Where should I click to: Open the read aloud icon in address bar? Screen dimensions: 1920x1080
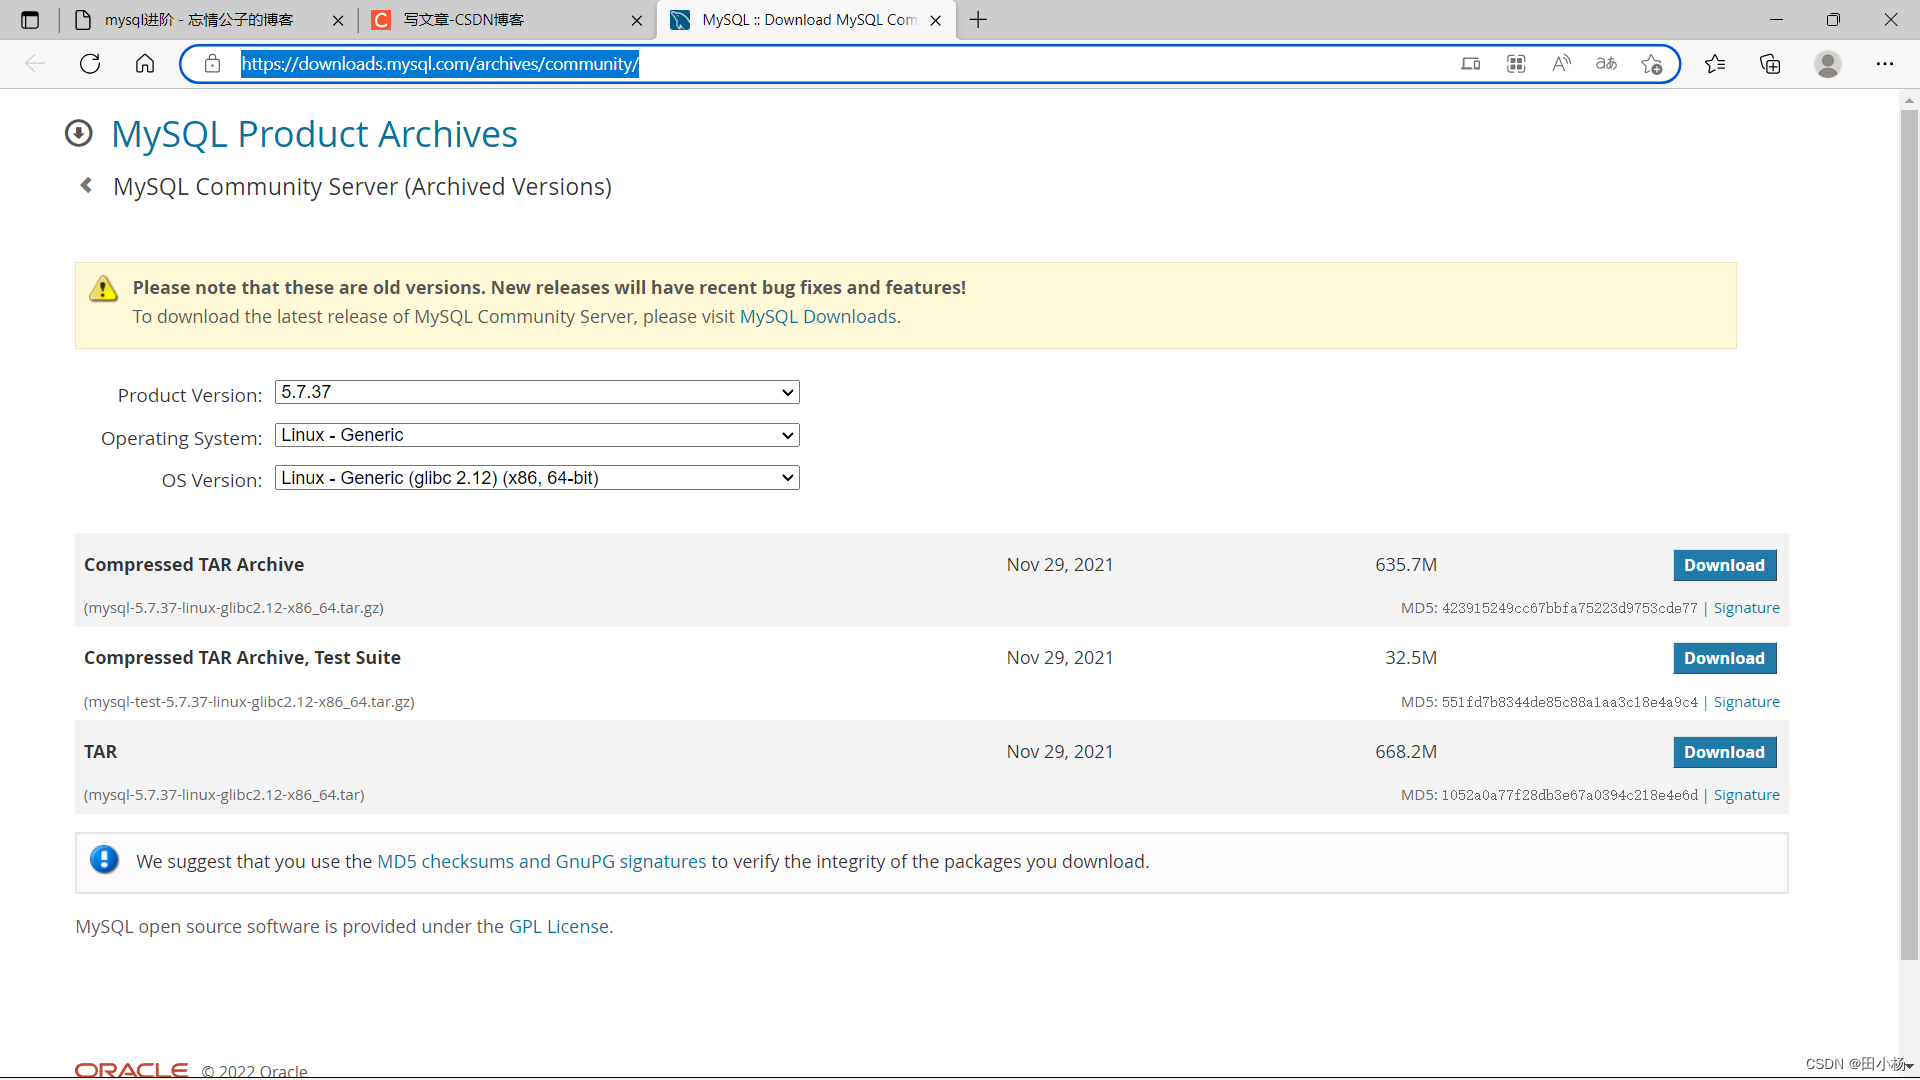pyautogui.click(x=1561, y=64)
